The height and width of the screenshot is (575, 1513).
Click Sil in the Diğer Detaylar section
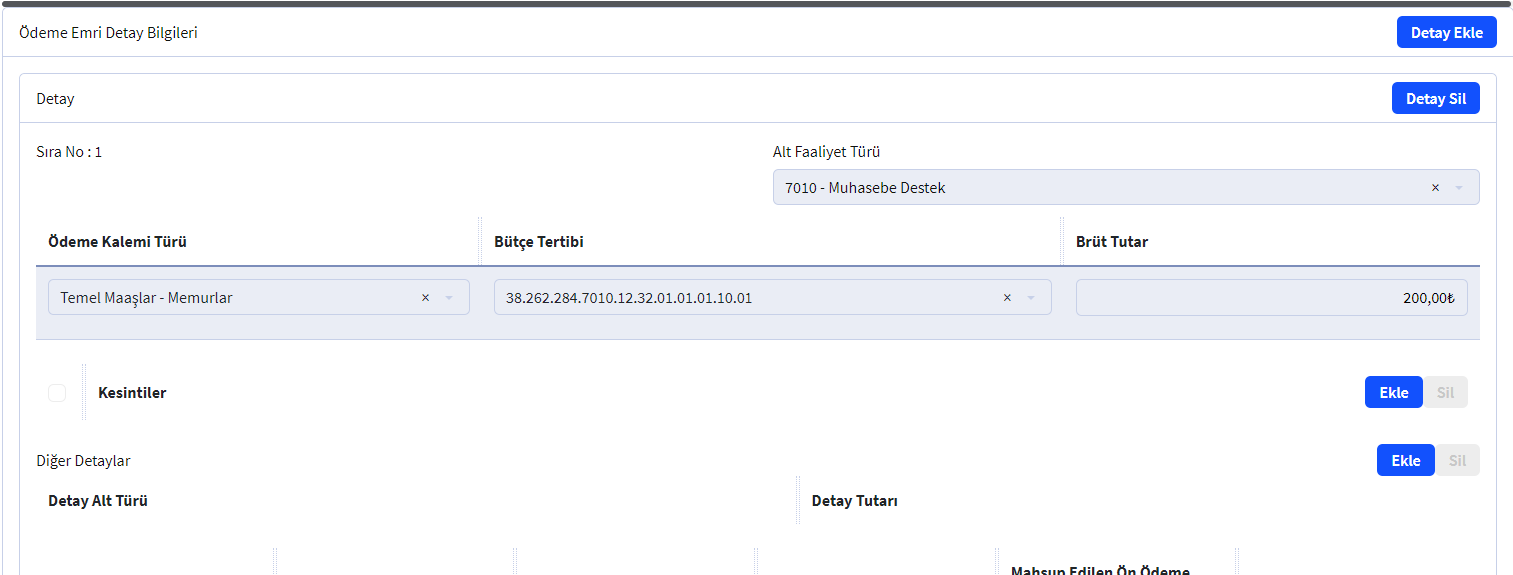(1457, 460)
